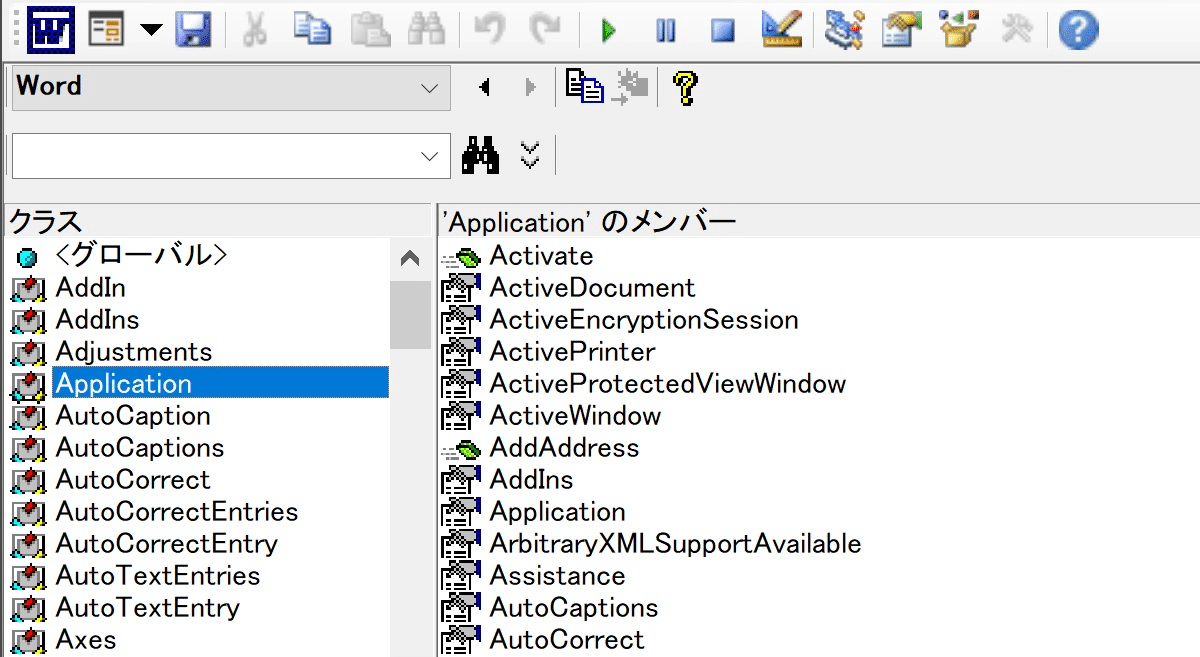Click the Undo arrow icon
This screenshot has height=657, width=1200.
[x=489, y=30]
